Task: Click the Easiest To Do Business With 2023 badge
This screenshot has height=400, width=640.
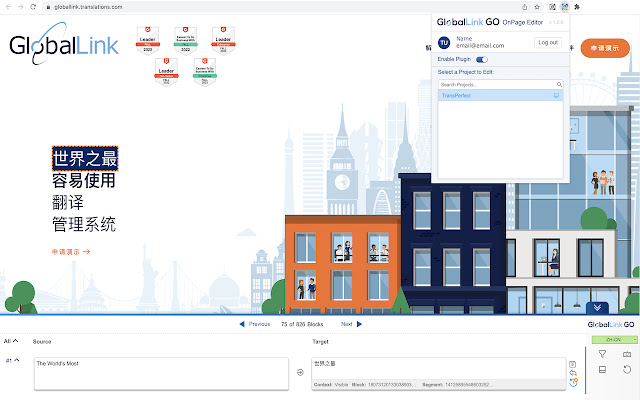Action: pos(186,41)
